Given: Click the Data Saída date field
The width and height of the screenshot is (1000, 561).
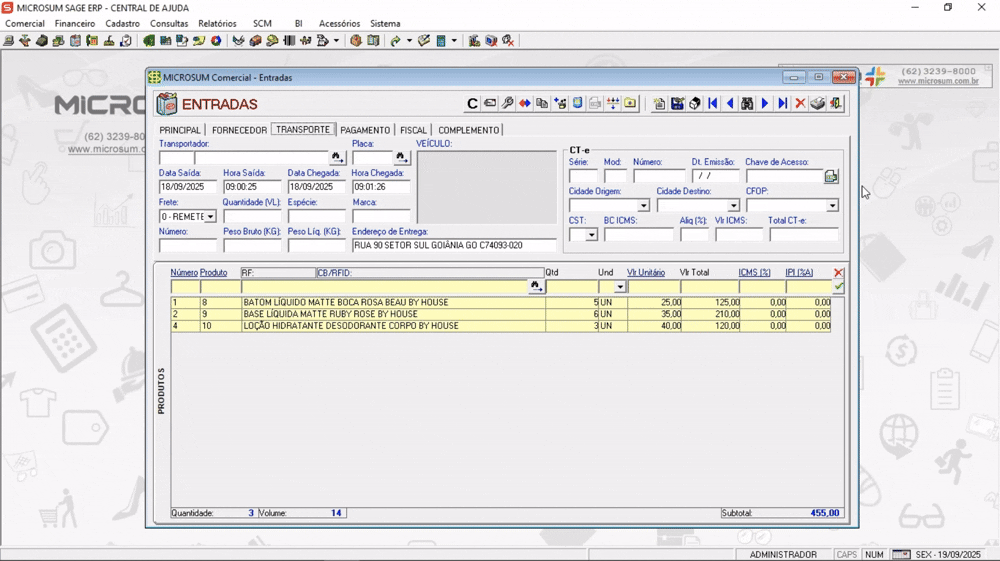Looking at the screenshot, I should (x=188, y=187).
